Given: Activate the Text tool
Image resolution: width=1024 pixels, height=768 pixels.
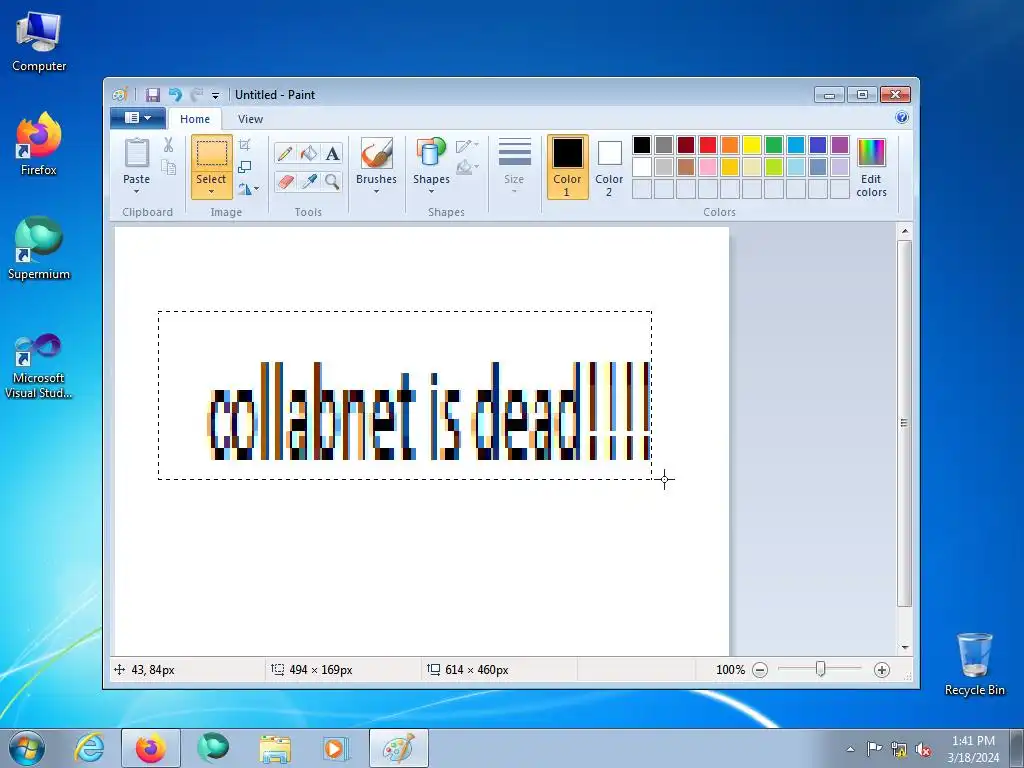Looking at the screenshot, I should click(332, 153).
